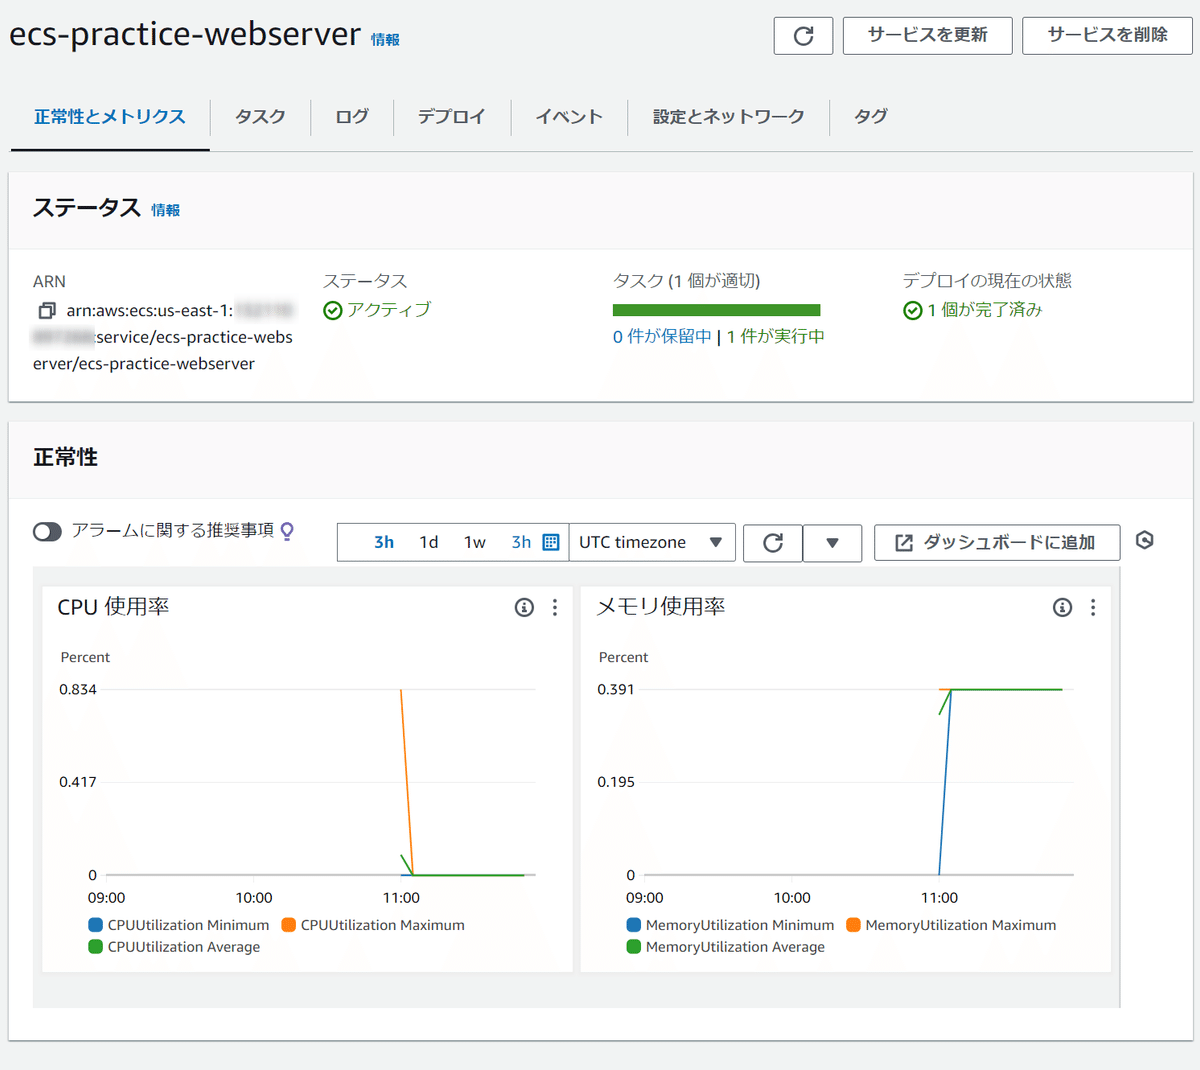The width and height of the screenshot is (1200, 1070).
Task: Click the service refresh icon button
Action: pyautogui.click(x=803, y=36)
